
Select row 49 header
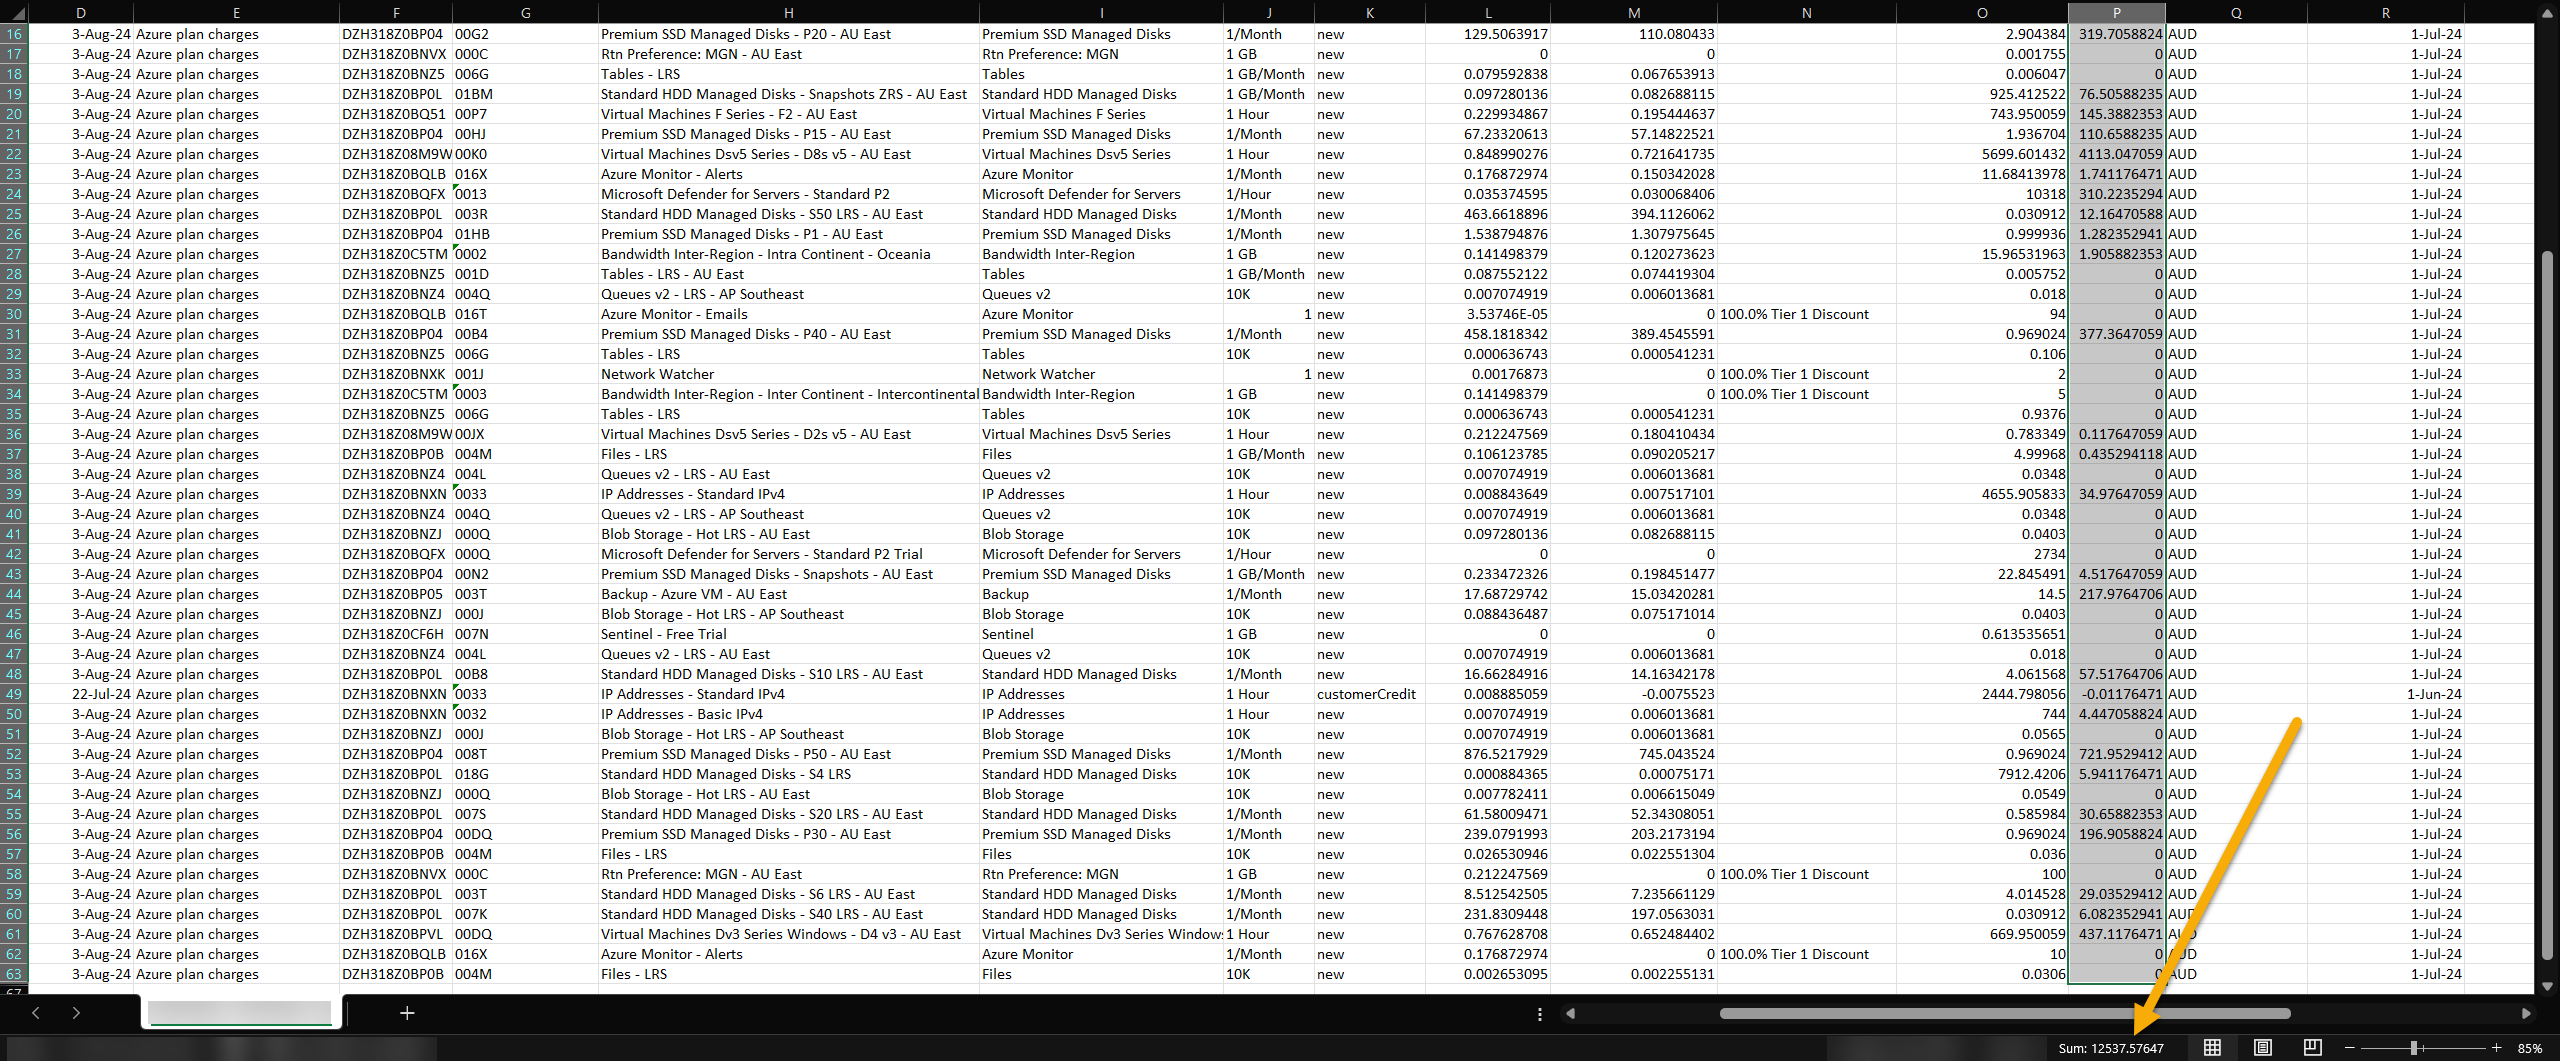tap(14, 694)
